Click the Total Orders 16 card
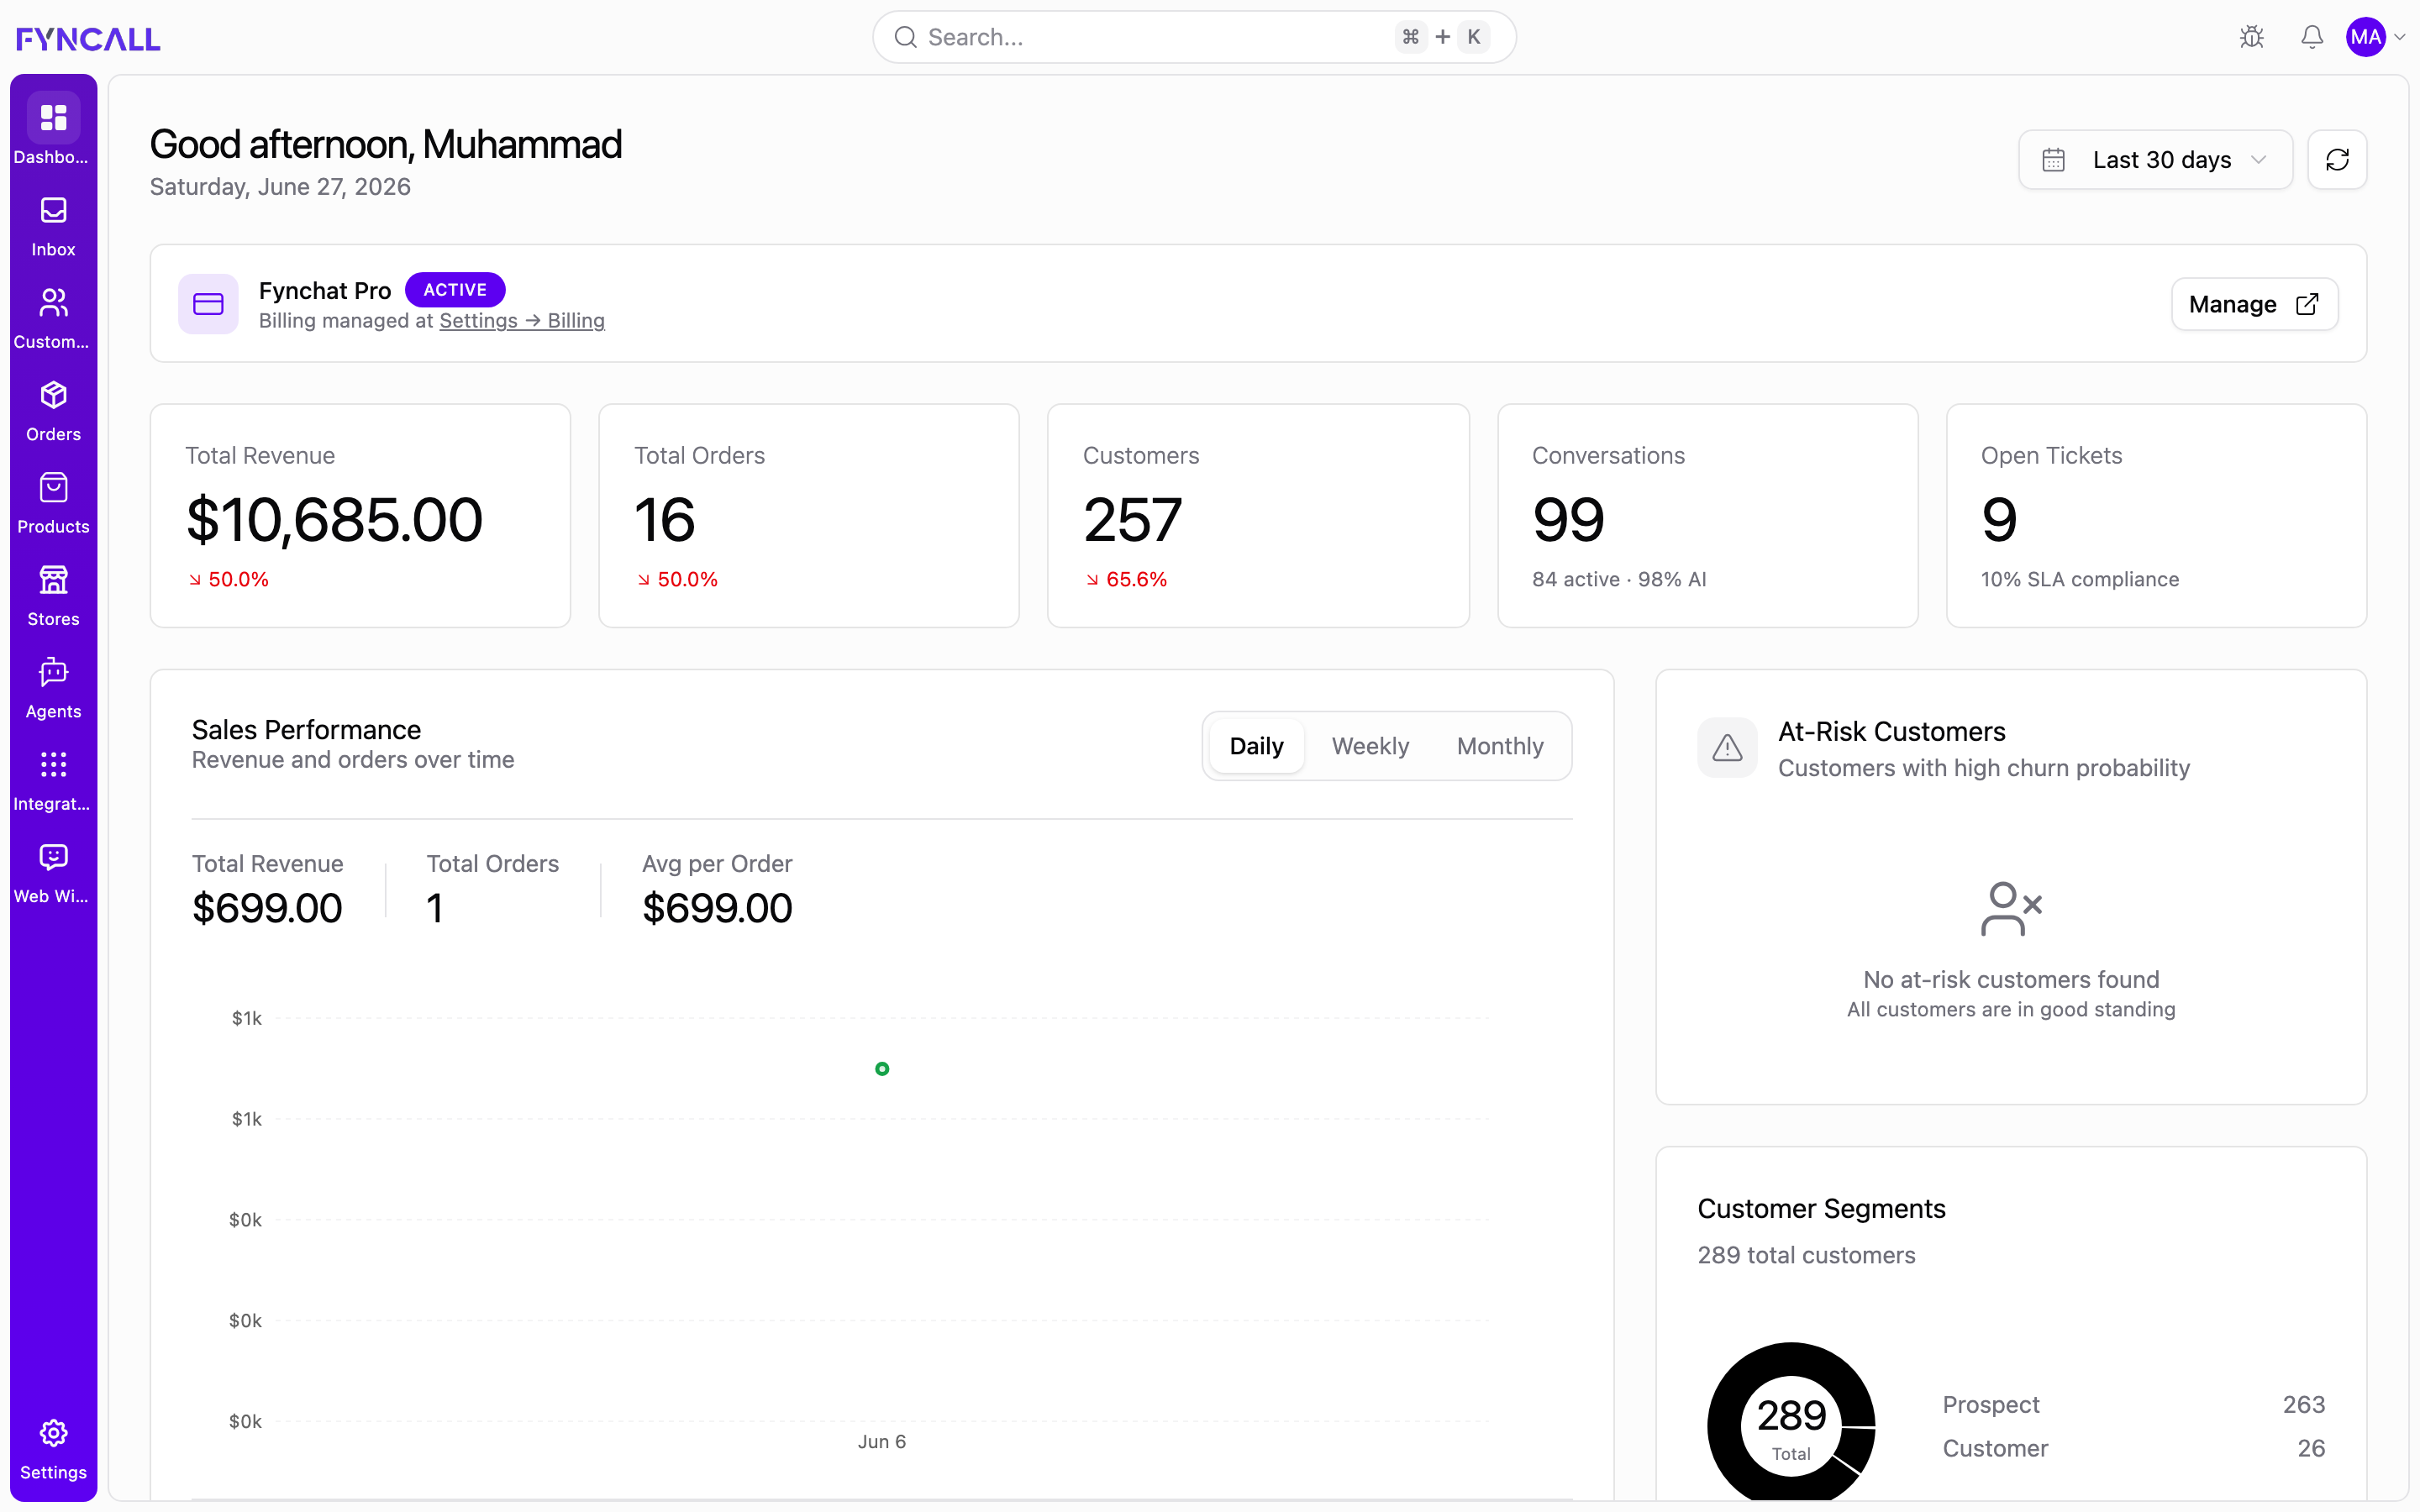Screen dimensions: 2420x1512 tap(808, 516)
